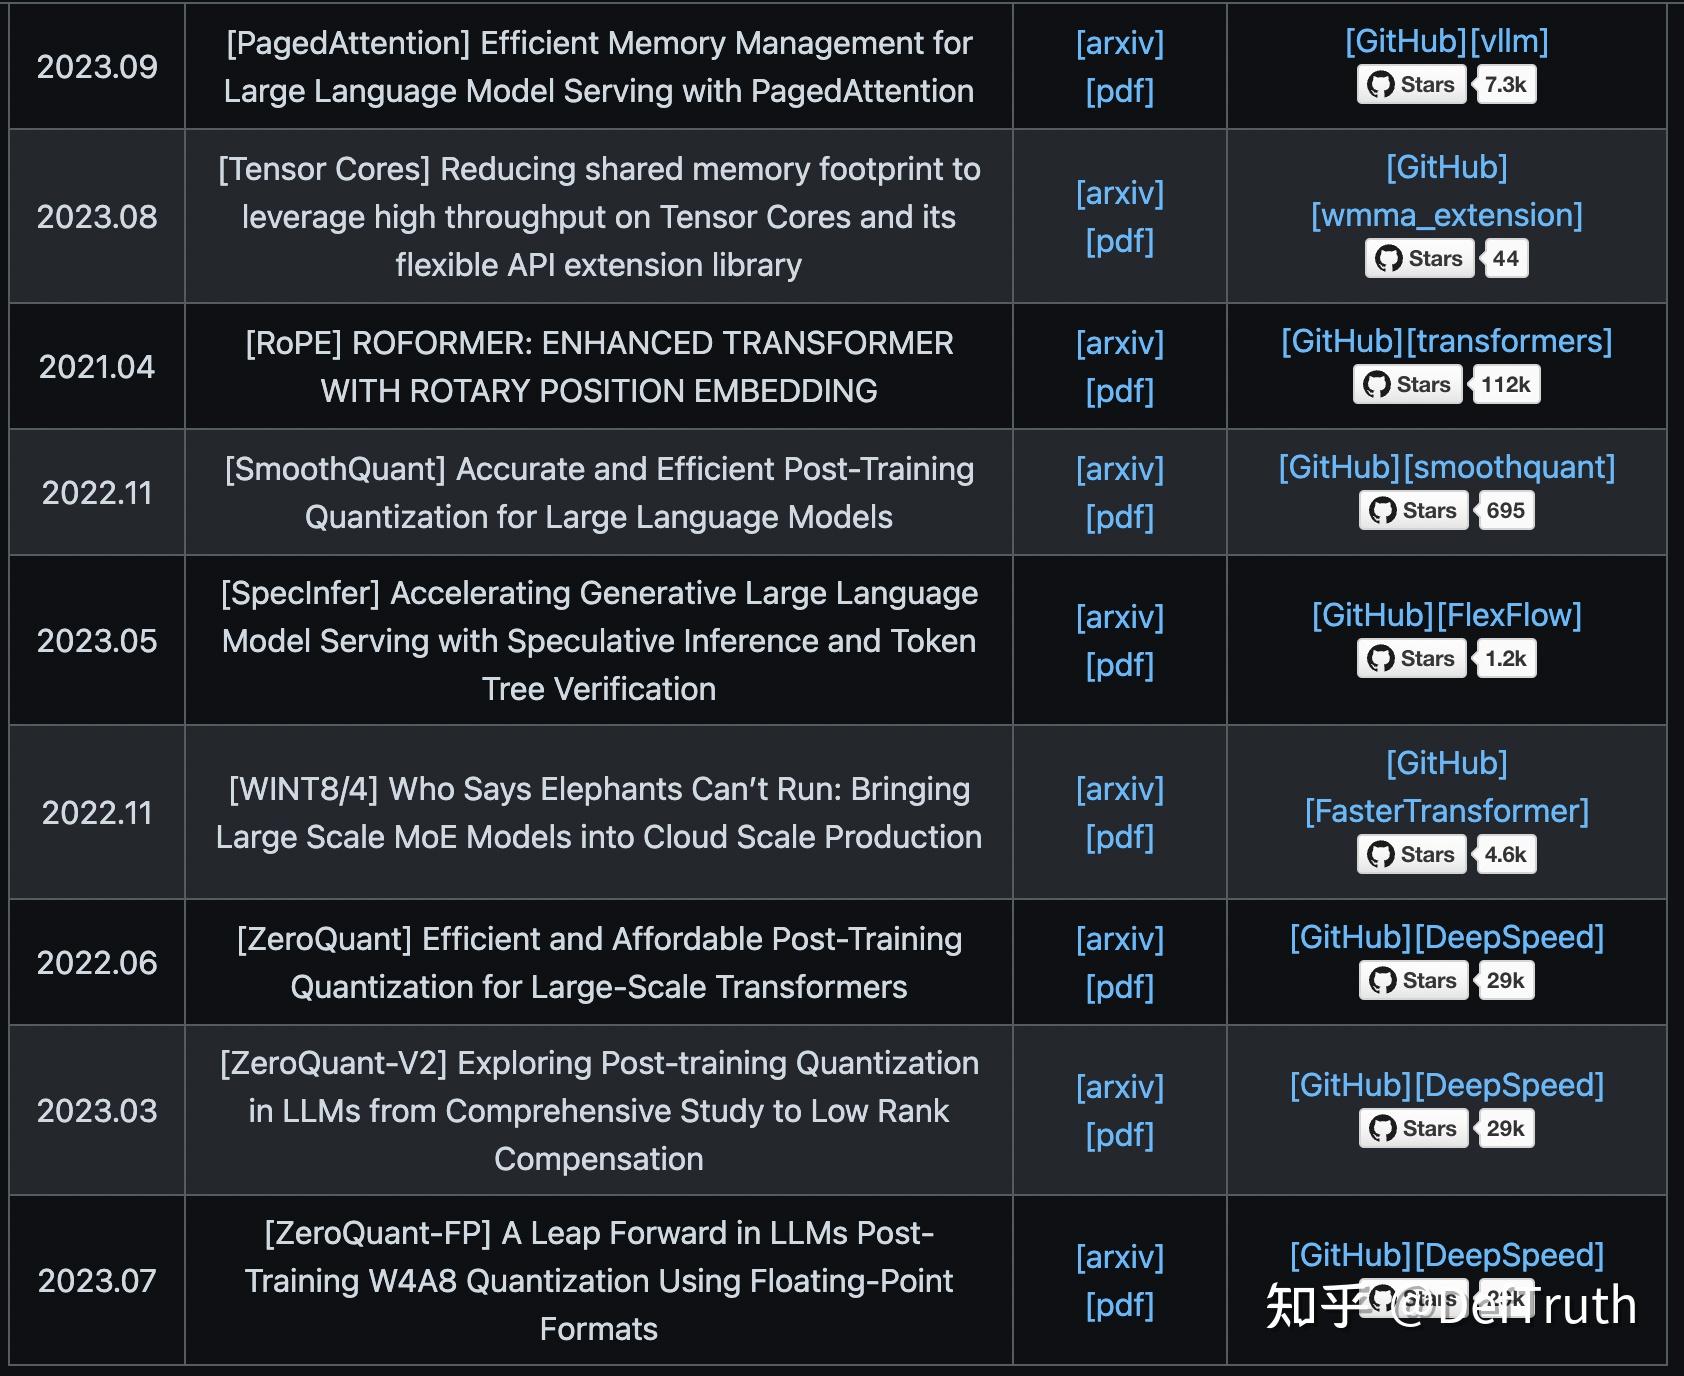1684x1376 pixels.
Task: Open the pdf link for Tensor Cores paper
Action: tap(1120, 241)
